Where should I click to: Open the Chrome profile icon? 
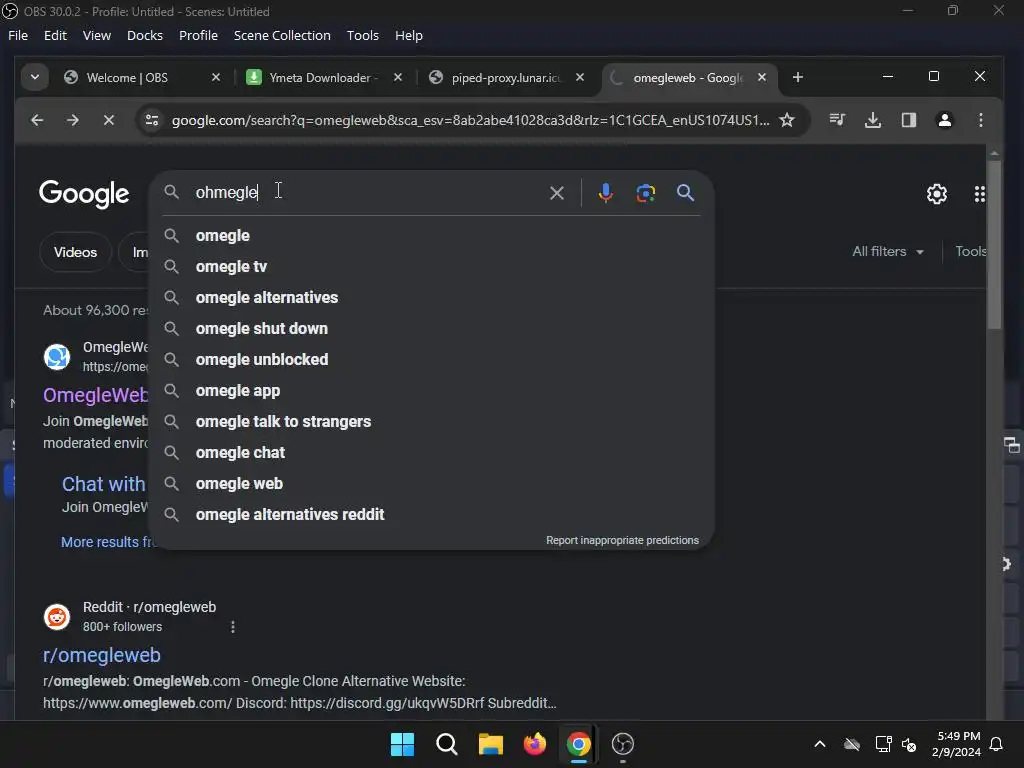click(944, 120)
